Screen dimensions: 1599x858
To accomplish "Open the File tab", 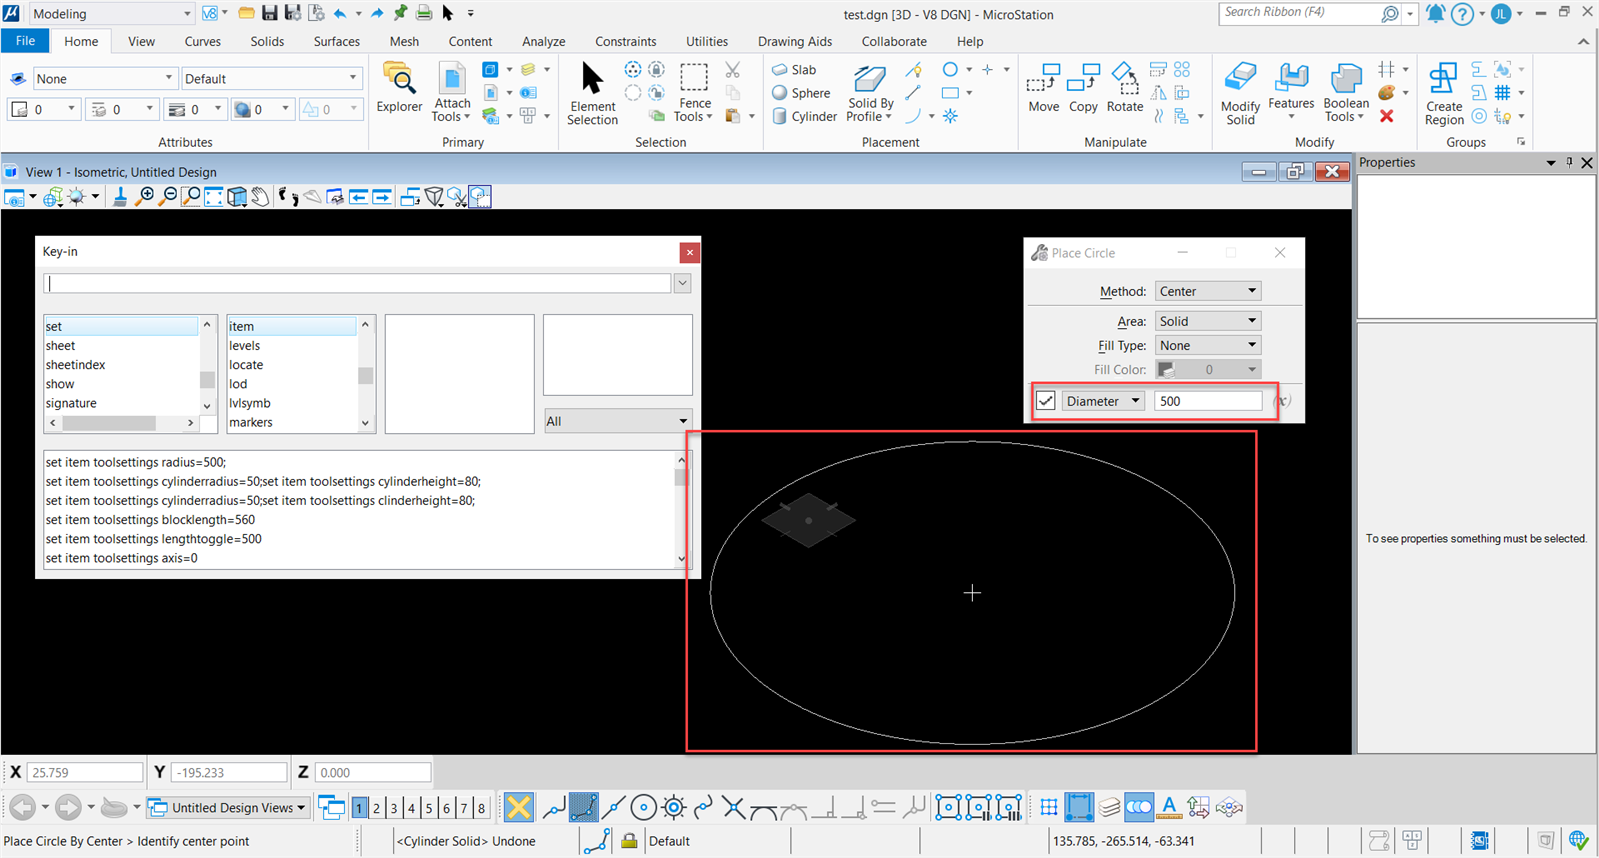I will click(x=26, y=41).
